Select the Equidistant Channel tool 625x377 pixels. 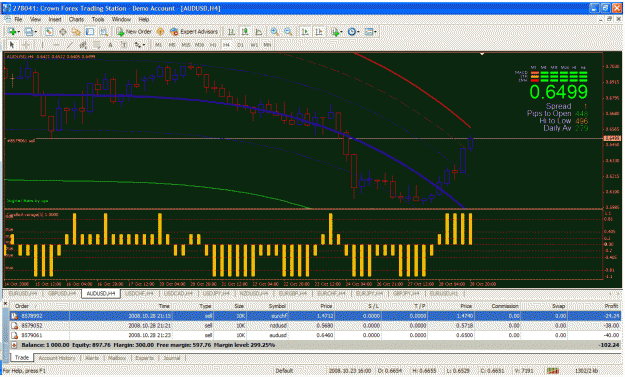coord(83,45)
